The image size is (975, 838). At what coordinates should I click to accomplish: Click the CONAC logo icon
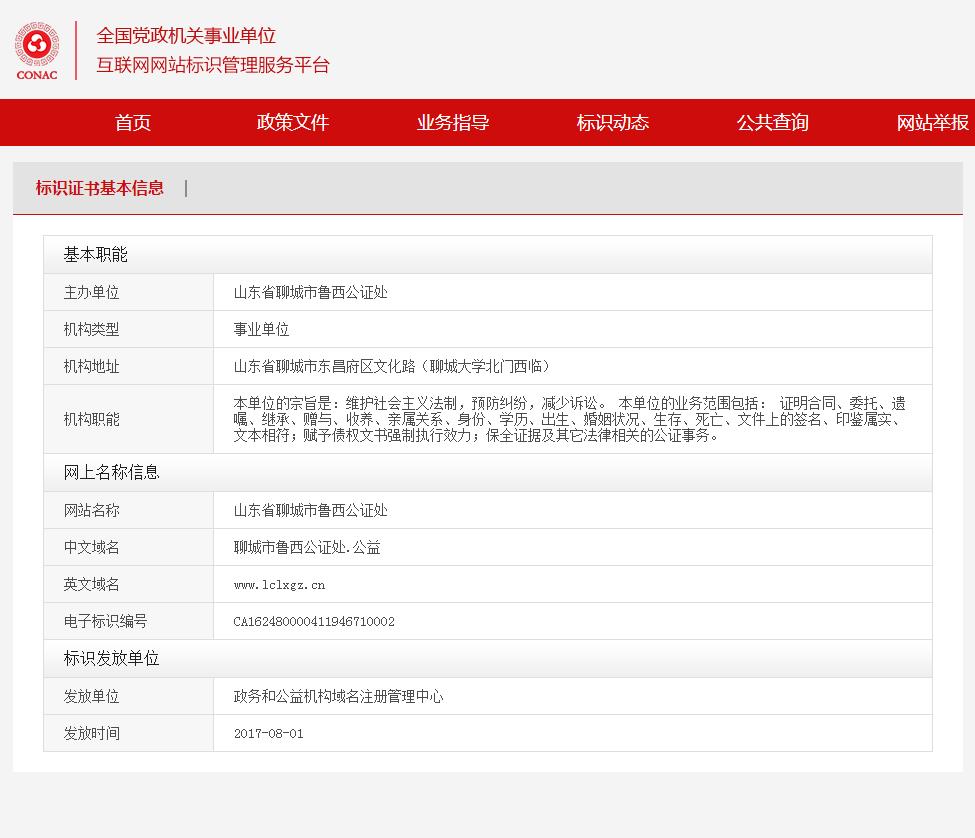[x=37, y=51]
